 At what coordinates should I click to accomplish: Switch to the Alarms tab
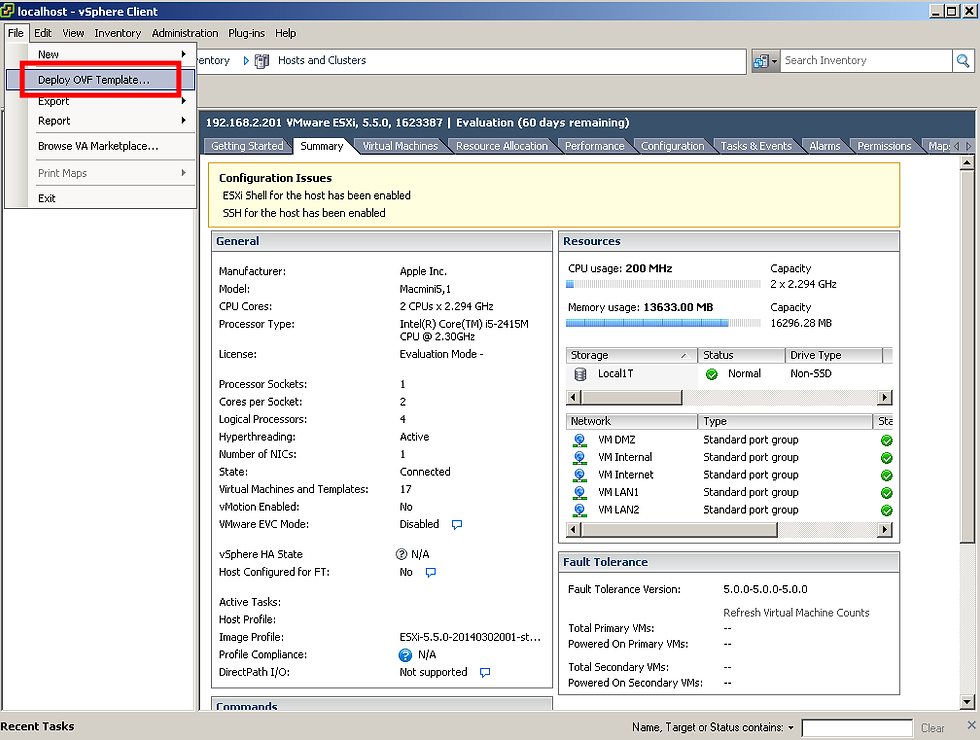824,146
